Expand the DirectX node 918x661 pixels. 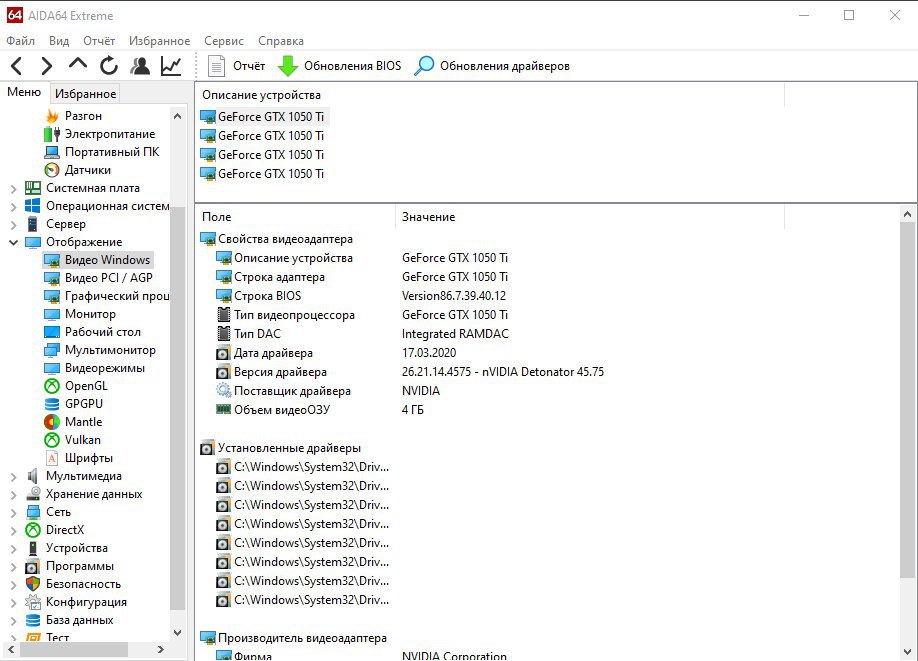[x=13, y=530]
